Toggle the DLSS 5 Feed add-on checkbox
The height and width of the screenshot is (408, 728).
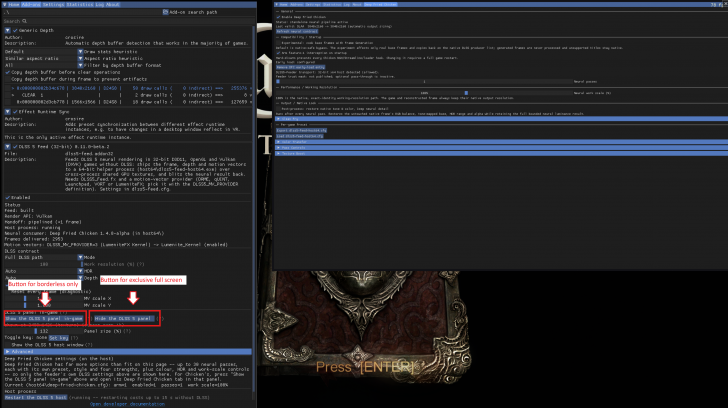pos(15,147)
